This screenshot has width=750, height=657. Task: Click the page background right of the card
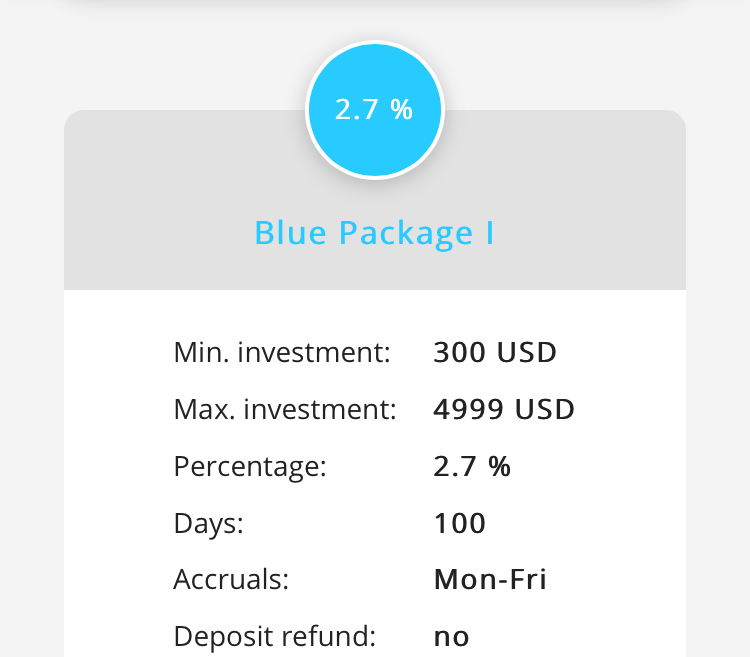click(718, 400)
